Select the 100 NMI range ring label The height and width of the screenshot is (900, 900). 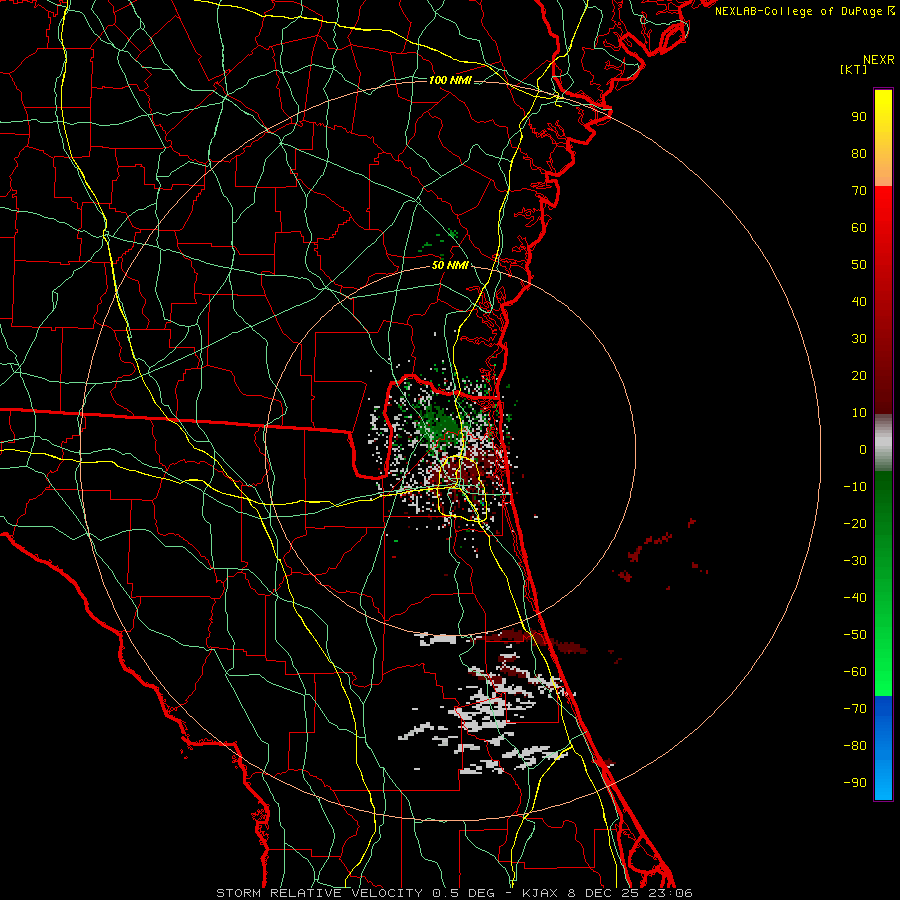(x=451, y=80)
